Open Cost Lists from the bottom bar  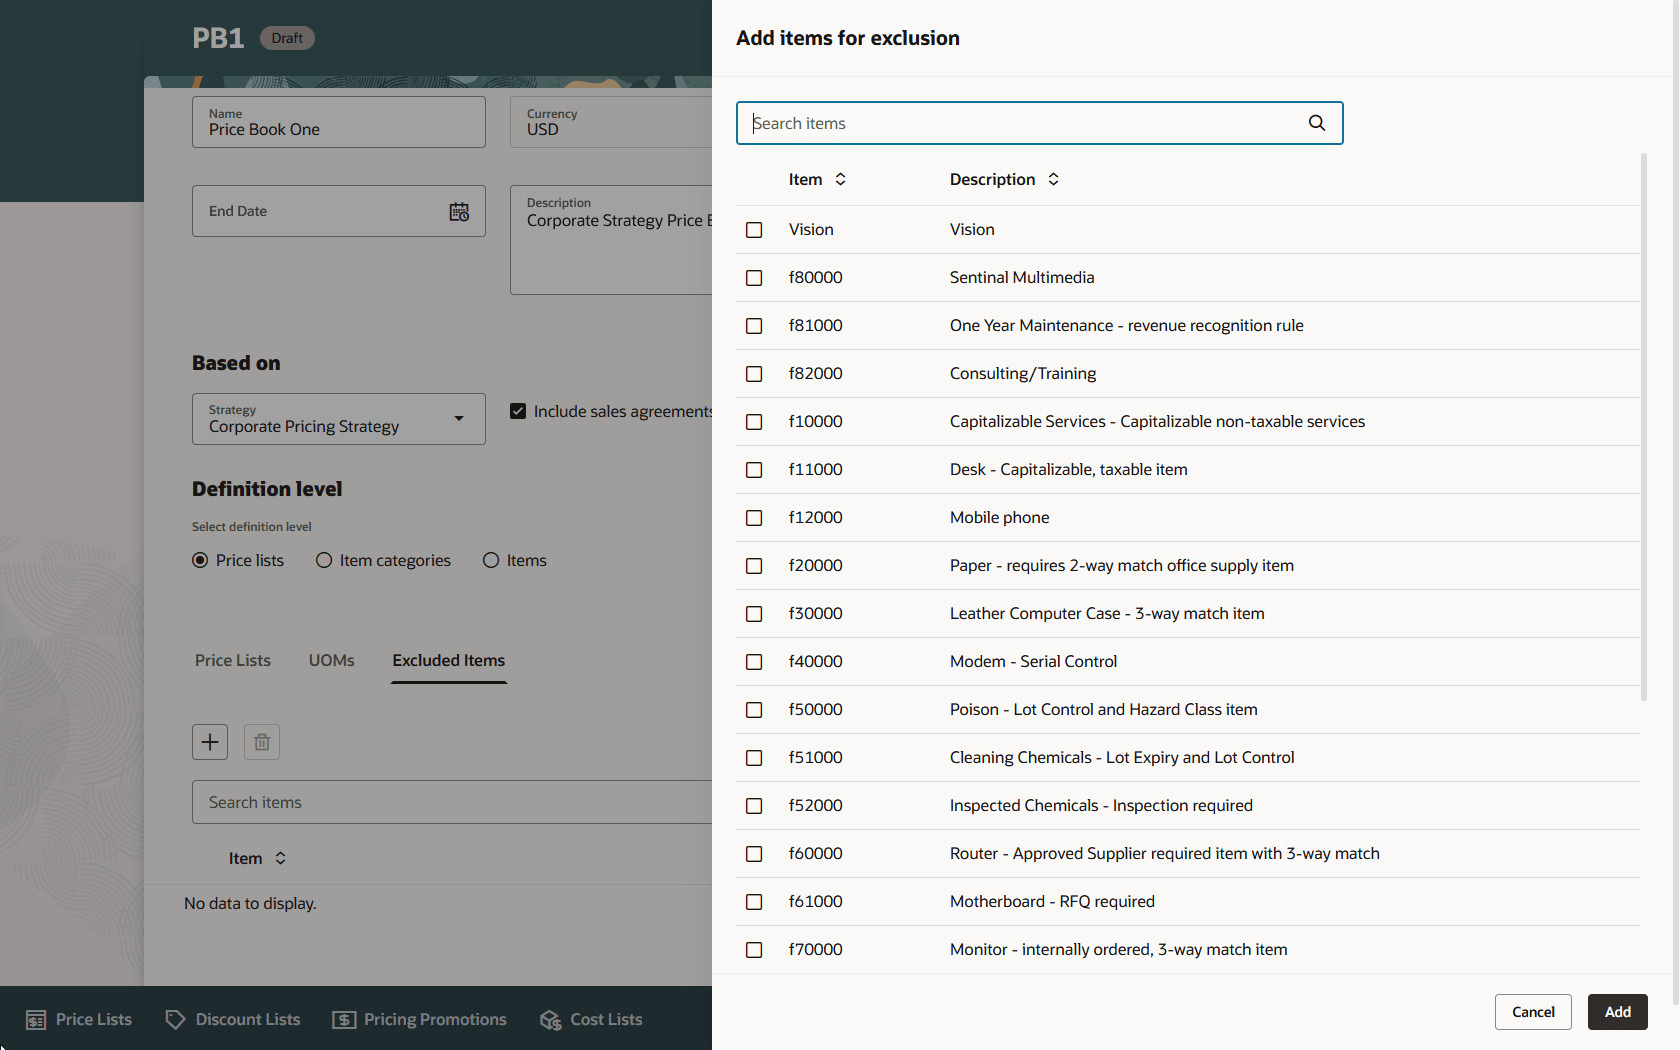590,1018
